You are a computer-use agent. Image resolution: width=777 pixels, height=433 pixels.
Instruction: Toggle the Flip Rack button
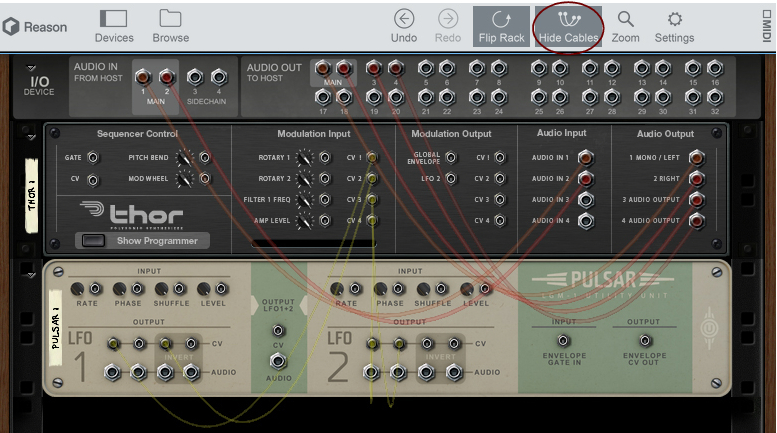(x=501, y=27)
